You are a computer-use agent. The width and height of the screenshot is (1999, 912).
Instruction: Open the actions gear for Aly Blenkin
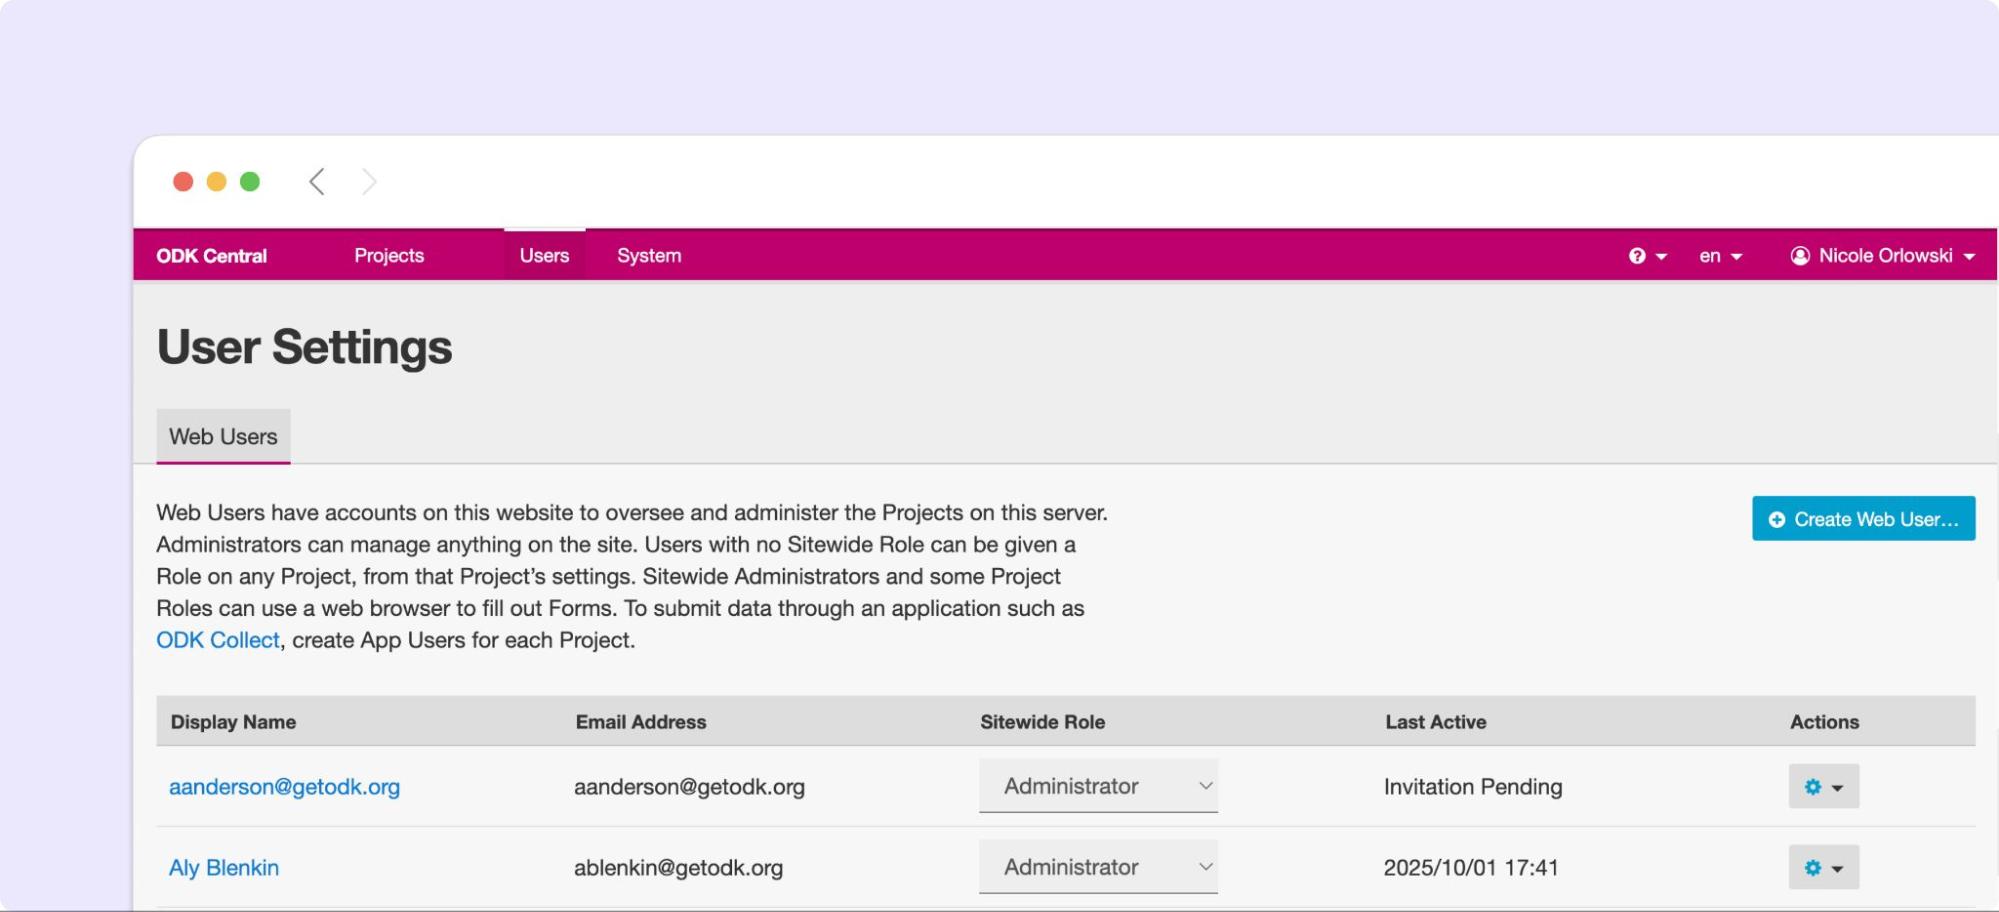pyautogui.click(x=1822, y=867)
